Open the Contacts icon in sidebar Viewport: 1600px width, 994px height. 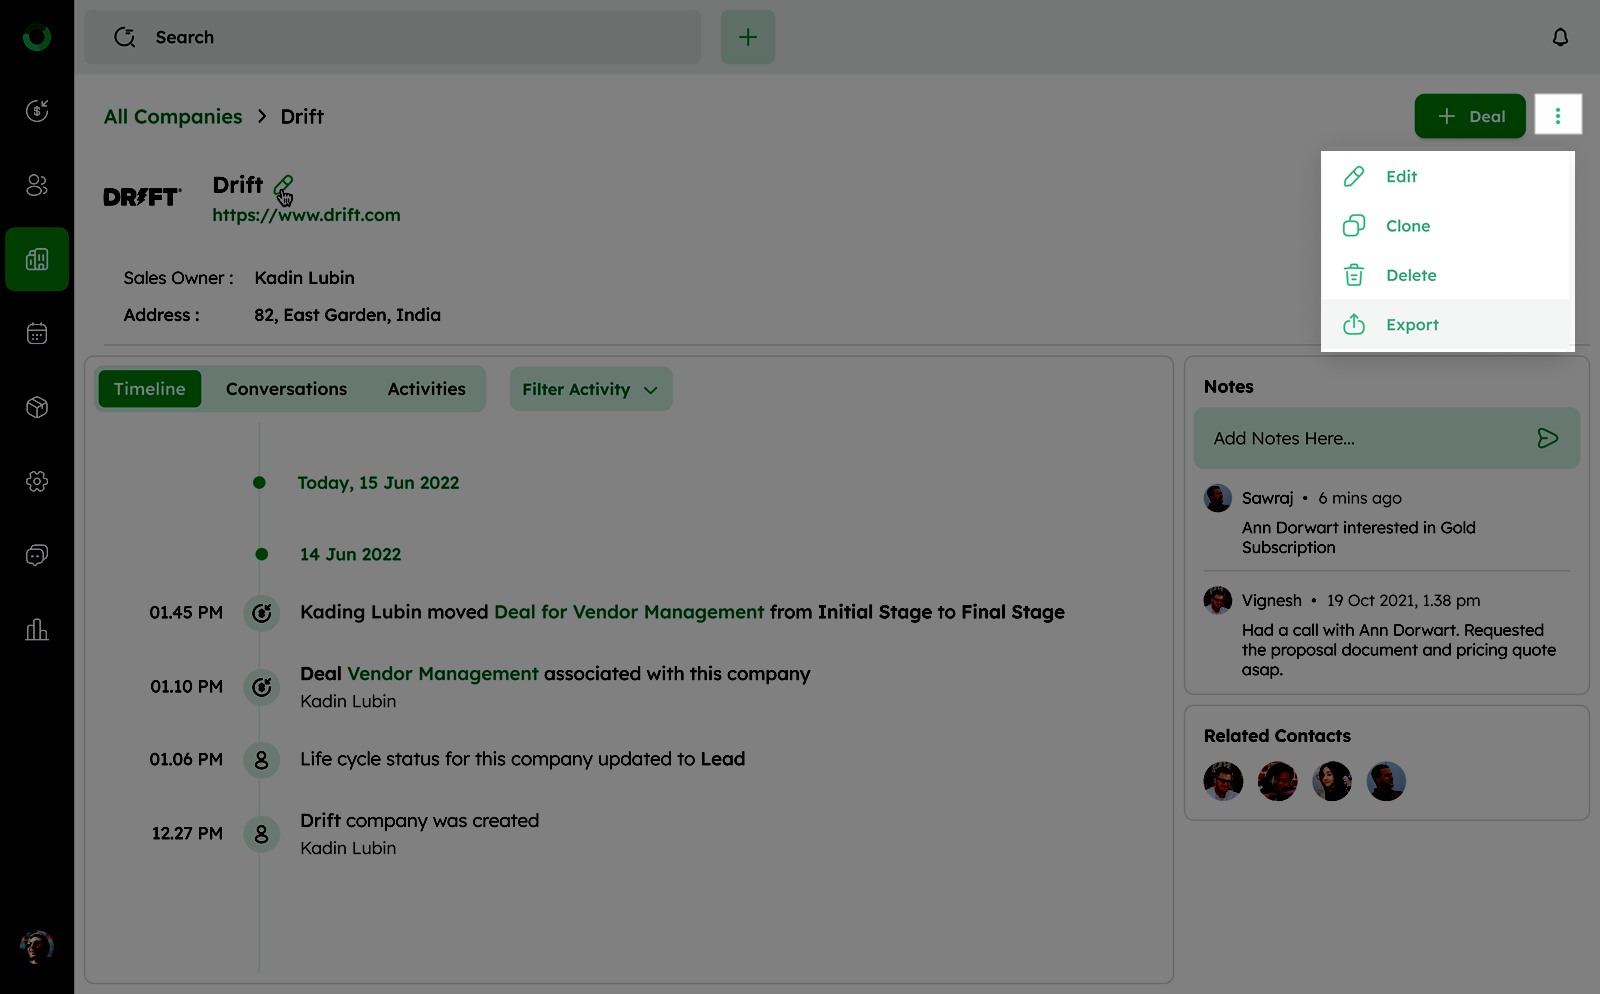[37, 185]
